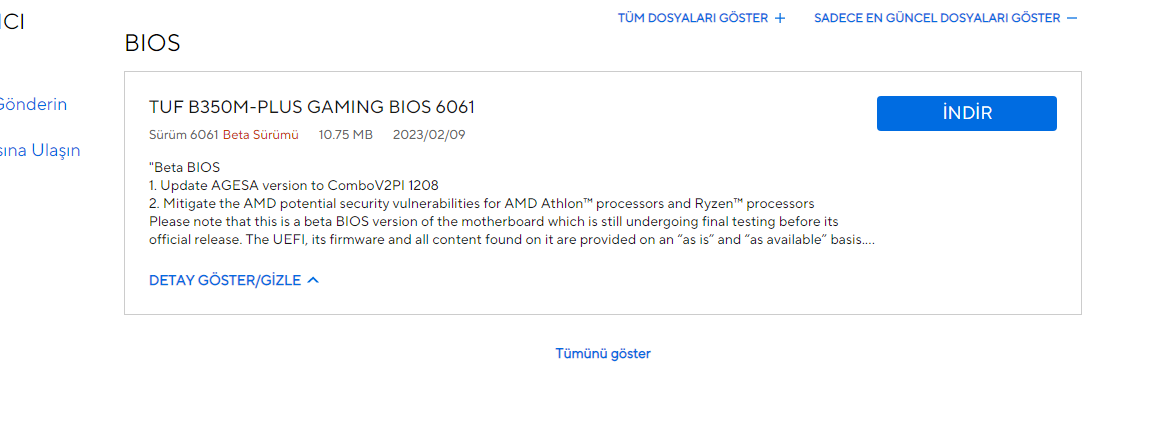
Task: Click the red Beta Sürümü label
Action: point(261,135)
